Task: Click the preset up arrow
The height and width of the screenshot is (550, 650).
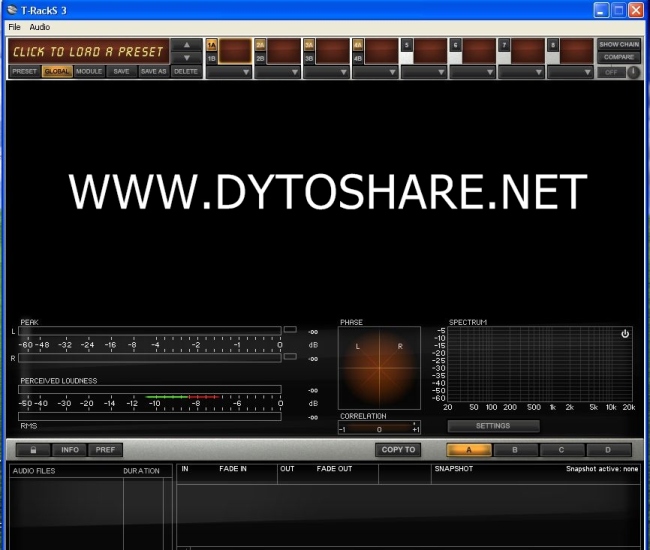Action: click(x=187, y=45)
